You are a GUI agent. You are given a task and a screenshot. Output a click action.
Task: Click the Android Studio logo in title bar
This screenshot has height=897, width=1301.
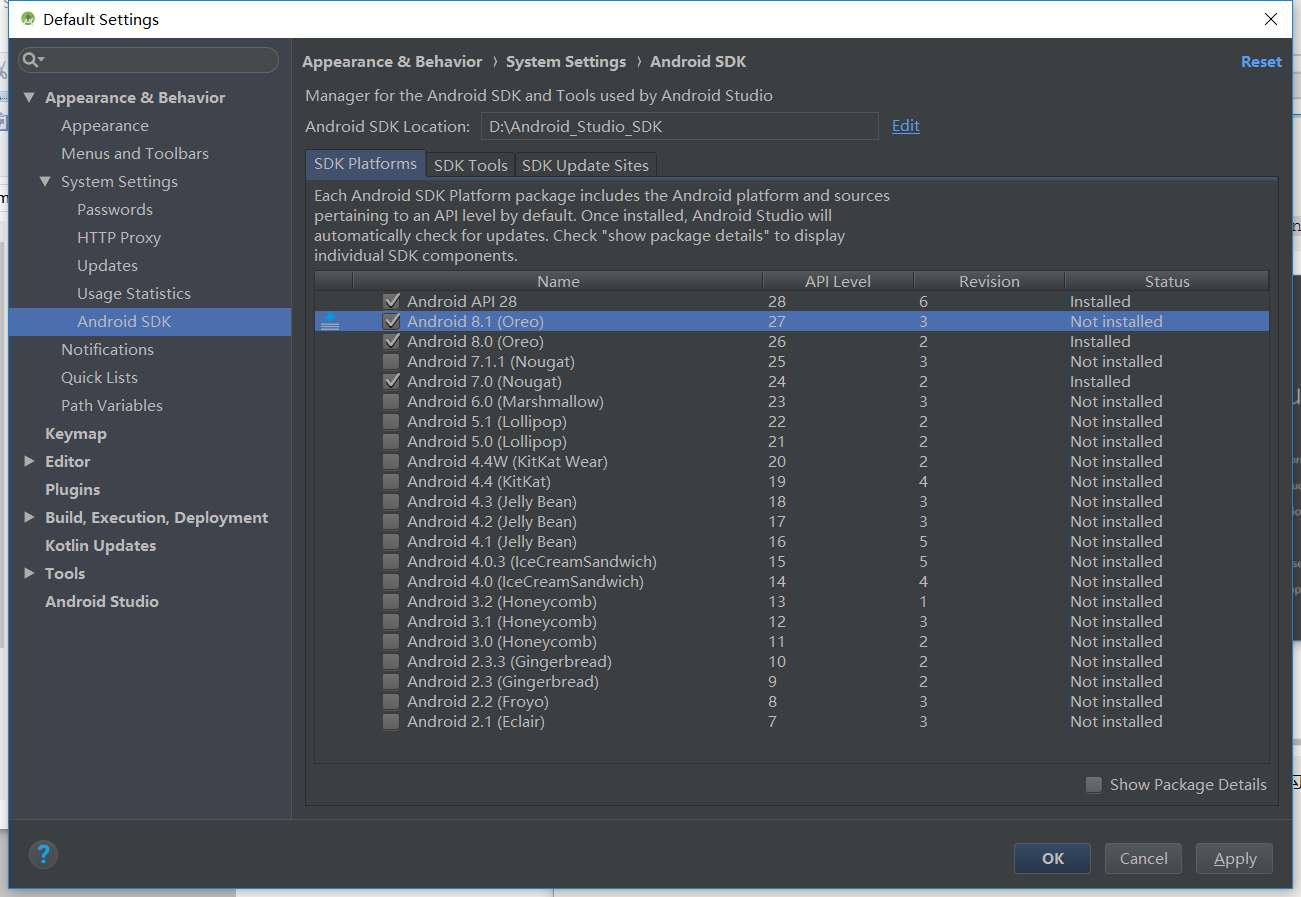click(x=28, y=19)
